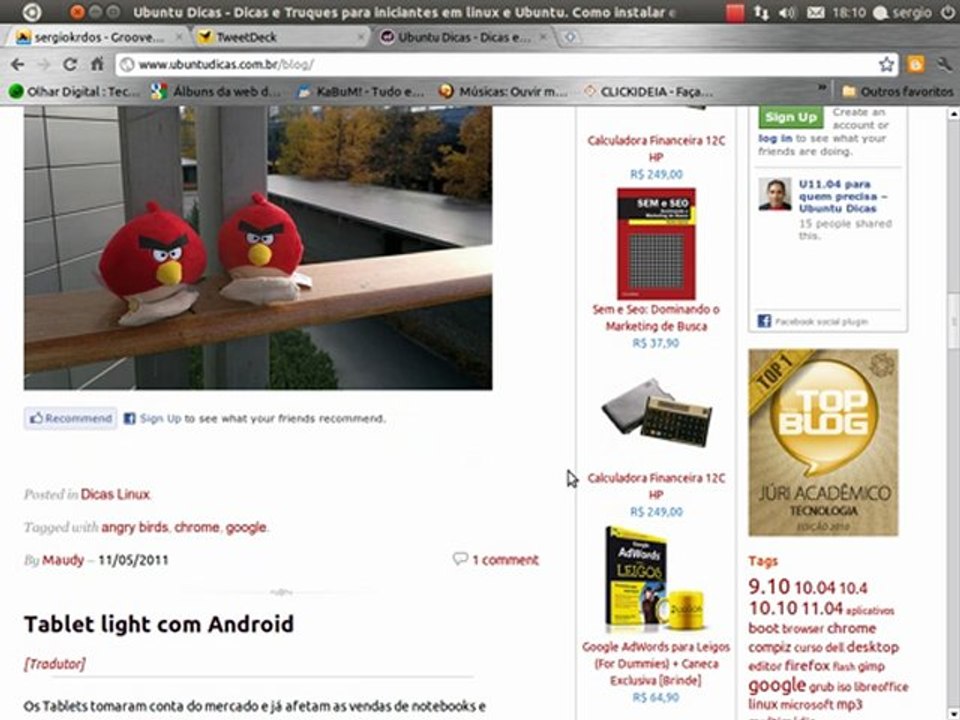Image resolution: width=960 pixels, height=720 pixels.
Task: Open the 11.04 tag in tag cloud
Action: 822,608
